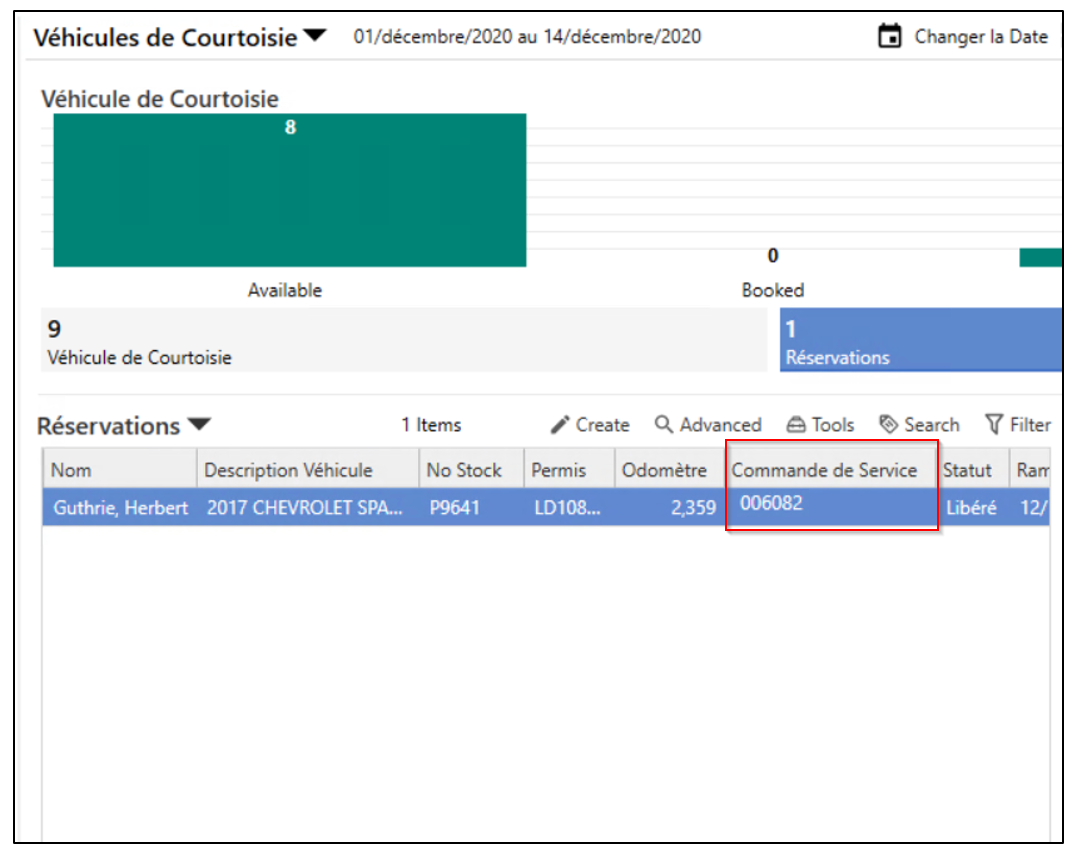This screenshot has width=1077, height=856.
Task: Sort by the Nom column header
Action: tap(120, 470)
